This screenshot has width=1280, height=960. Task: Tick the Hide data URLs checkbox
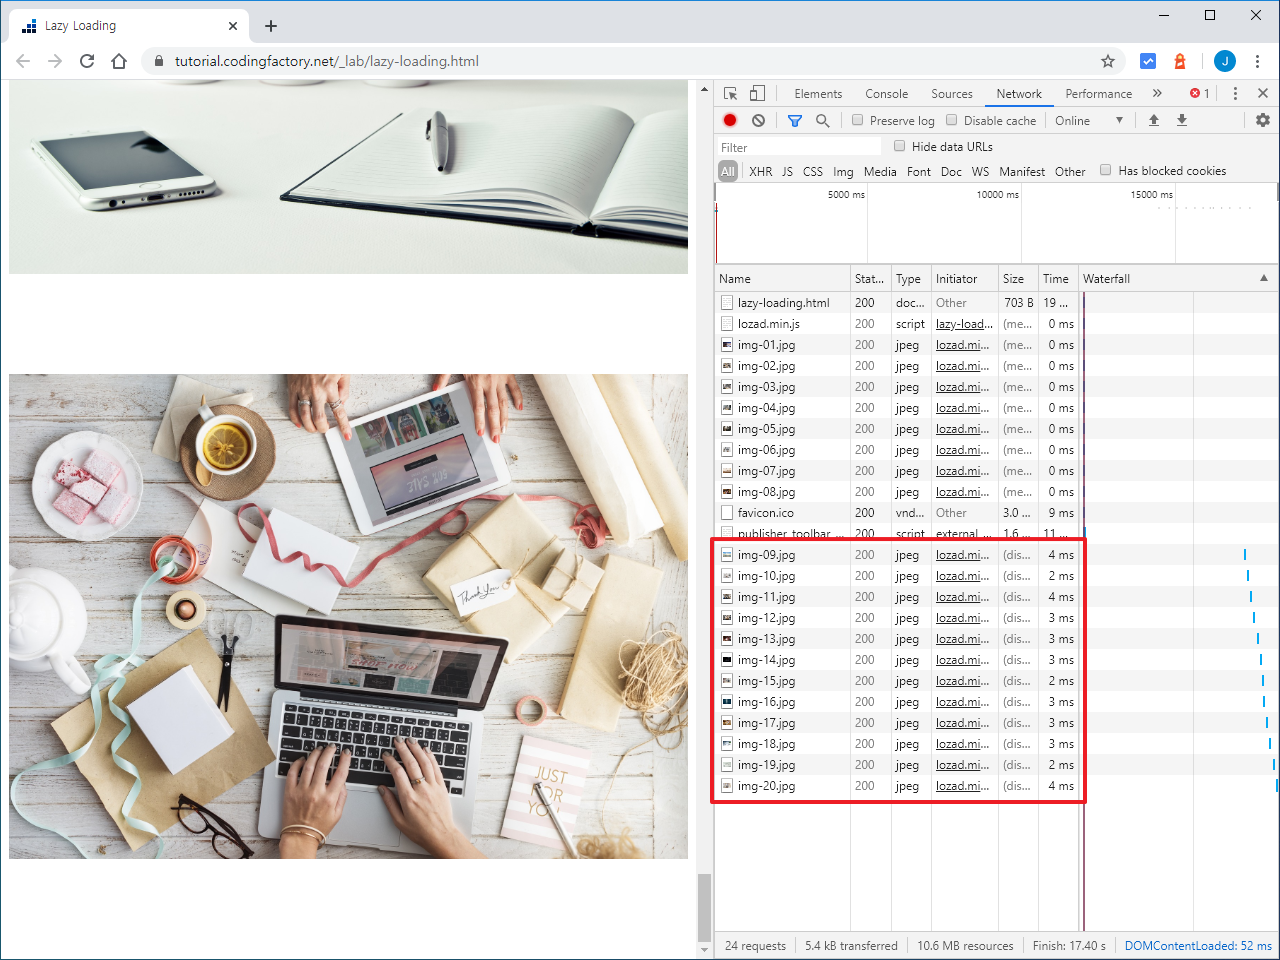click(x=899, y=146)
